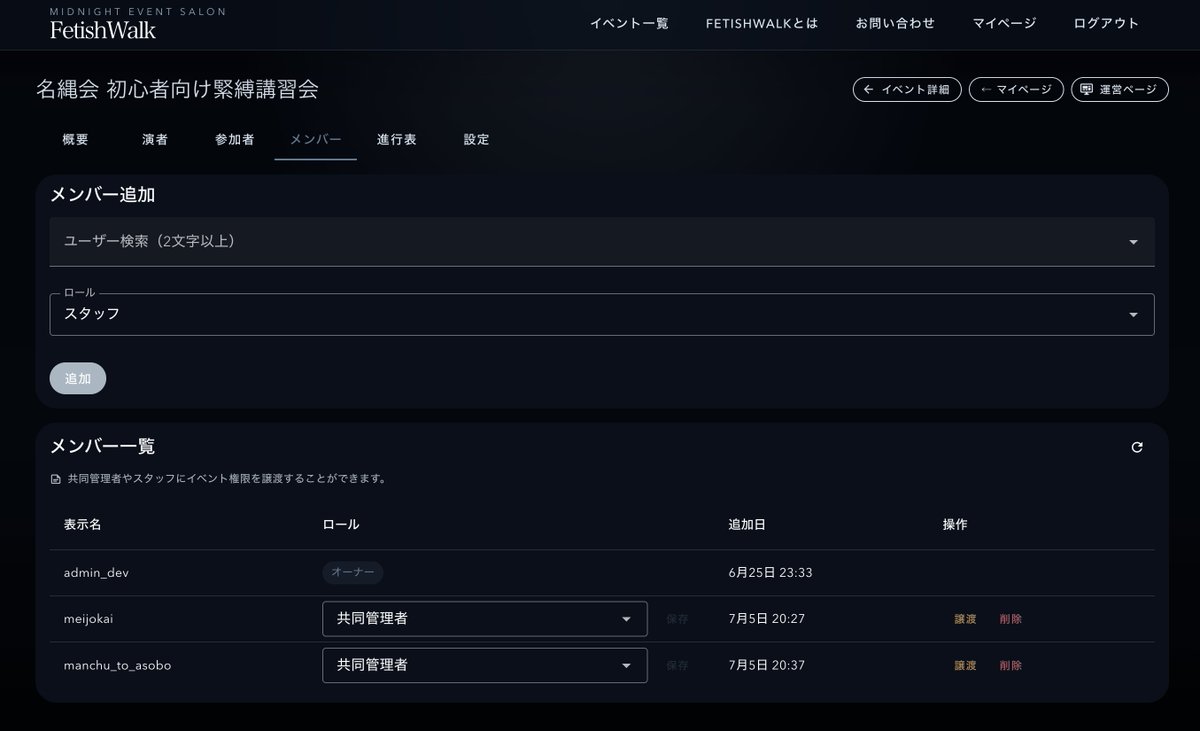The width and height of the screenshot is (1200, 731).
Task: Click the info note icon before 共同管理者やスタッフに
Action: pos(56,479)
